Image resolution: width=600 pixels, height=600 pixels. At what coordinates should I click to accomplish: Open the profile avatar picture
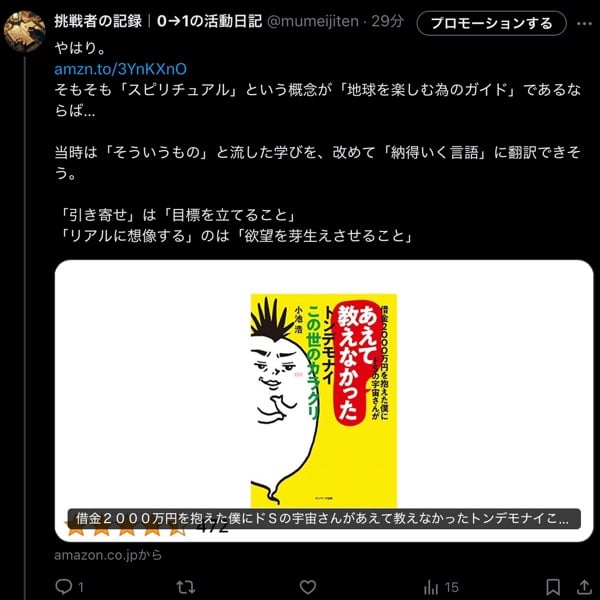point(24,31)
